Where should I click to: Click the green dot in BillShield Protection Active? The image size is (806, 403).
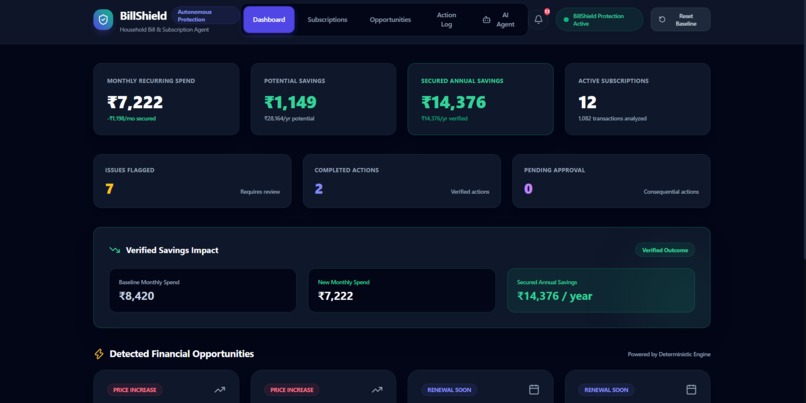point(566,20)
